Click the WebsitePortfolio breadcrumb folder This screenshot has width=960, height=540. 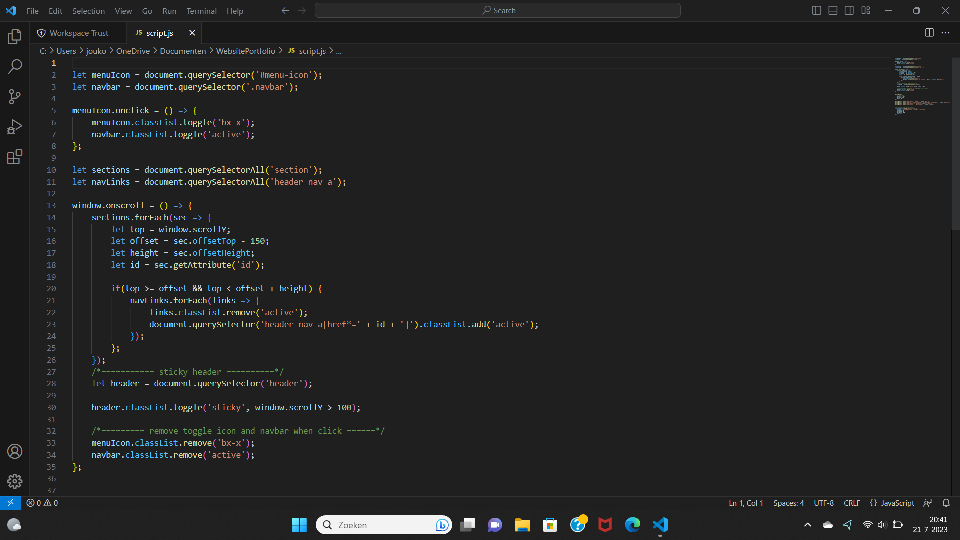pos(245,50)
